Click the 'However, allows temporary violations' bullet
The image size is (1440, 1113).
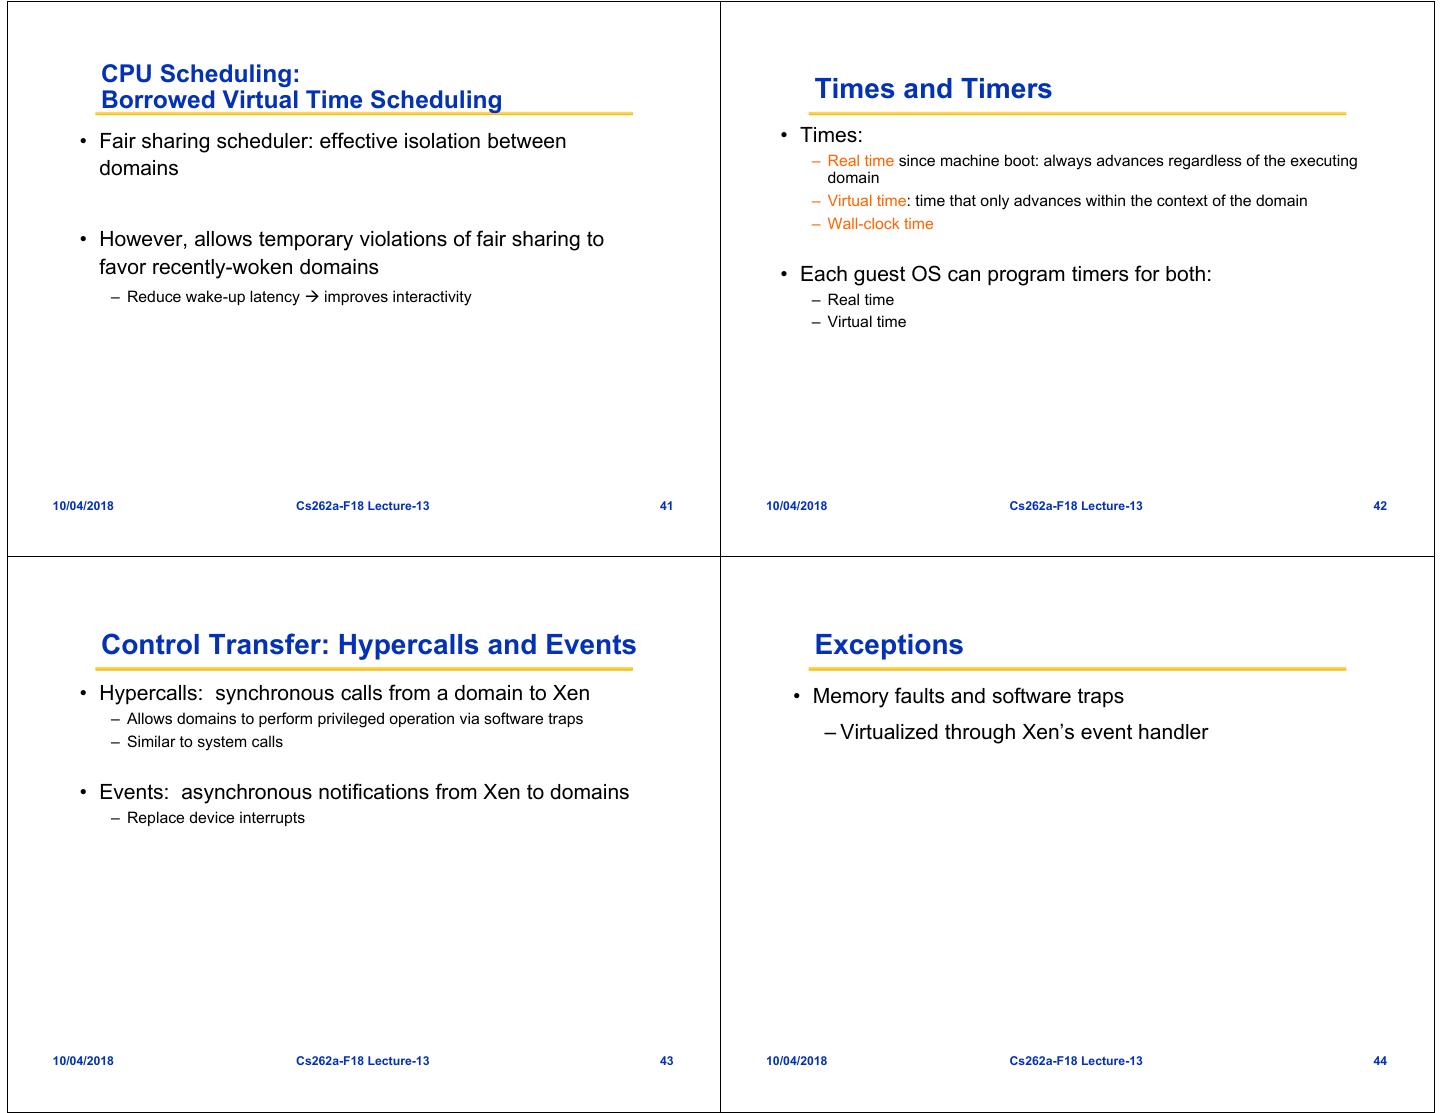tap(351, 253)
